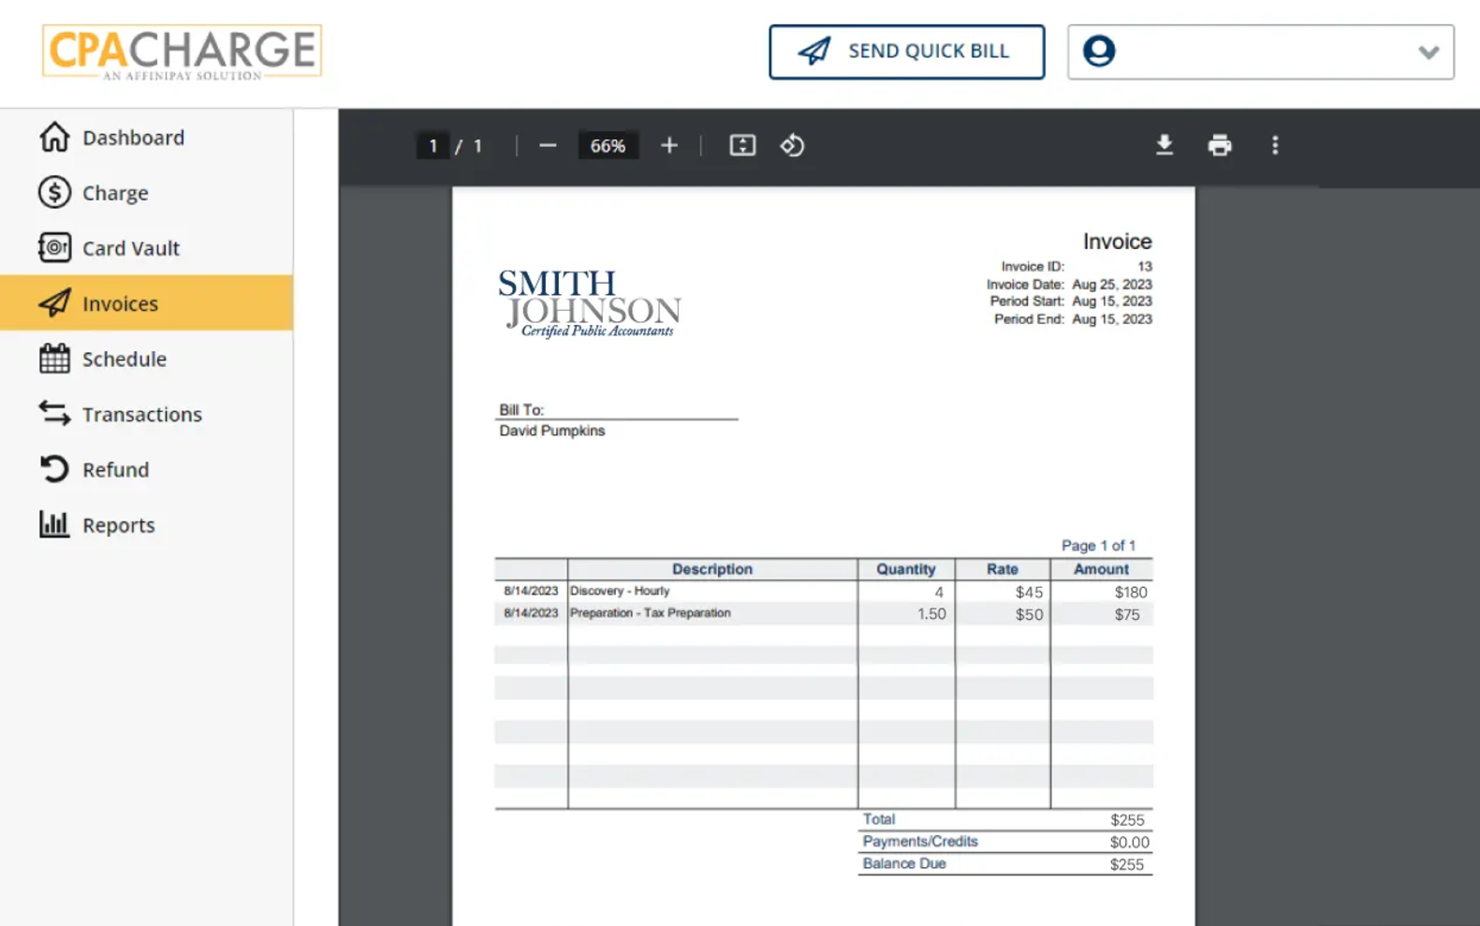This screenshot has width=1480, height=926.
Task: Open the Reports section
Action: click(x=118, y=524)
